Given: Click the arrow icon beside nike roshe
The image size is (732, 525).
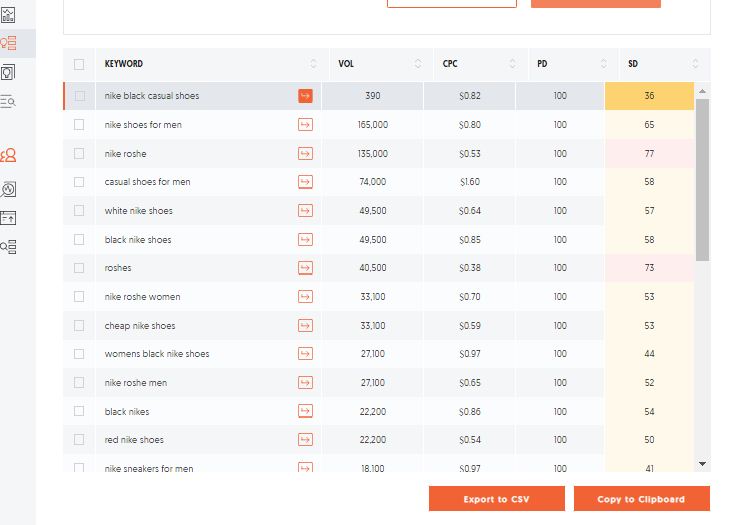Looking at the screenshot, I should 305,154.
